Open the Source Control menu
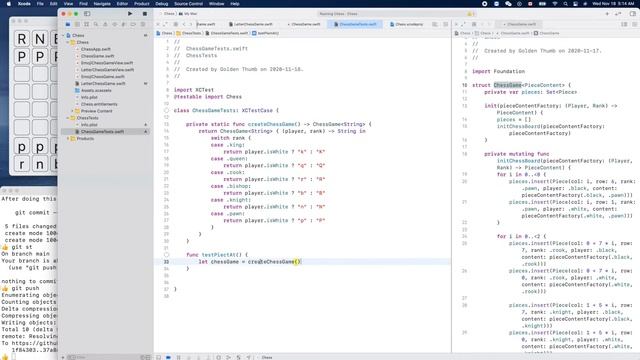The height and width of the screenshot is (360, 640). pos(188,4)
